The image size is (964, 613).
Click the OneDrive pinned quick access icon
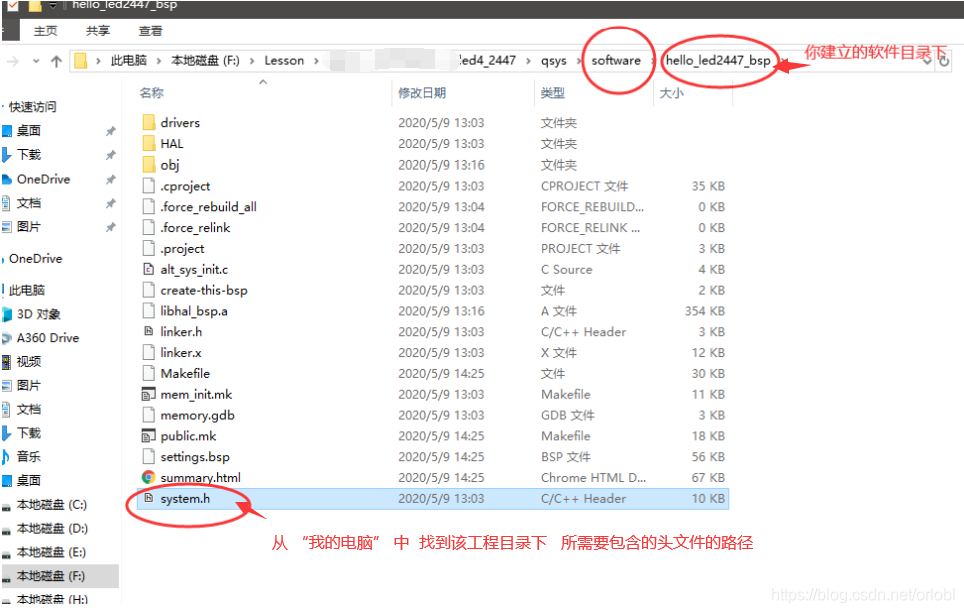(x=7, y=180)
